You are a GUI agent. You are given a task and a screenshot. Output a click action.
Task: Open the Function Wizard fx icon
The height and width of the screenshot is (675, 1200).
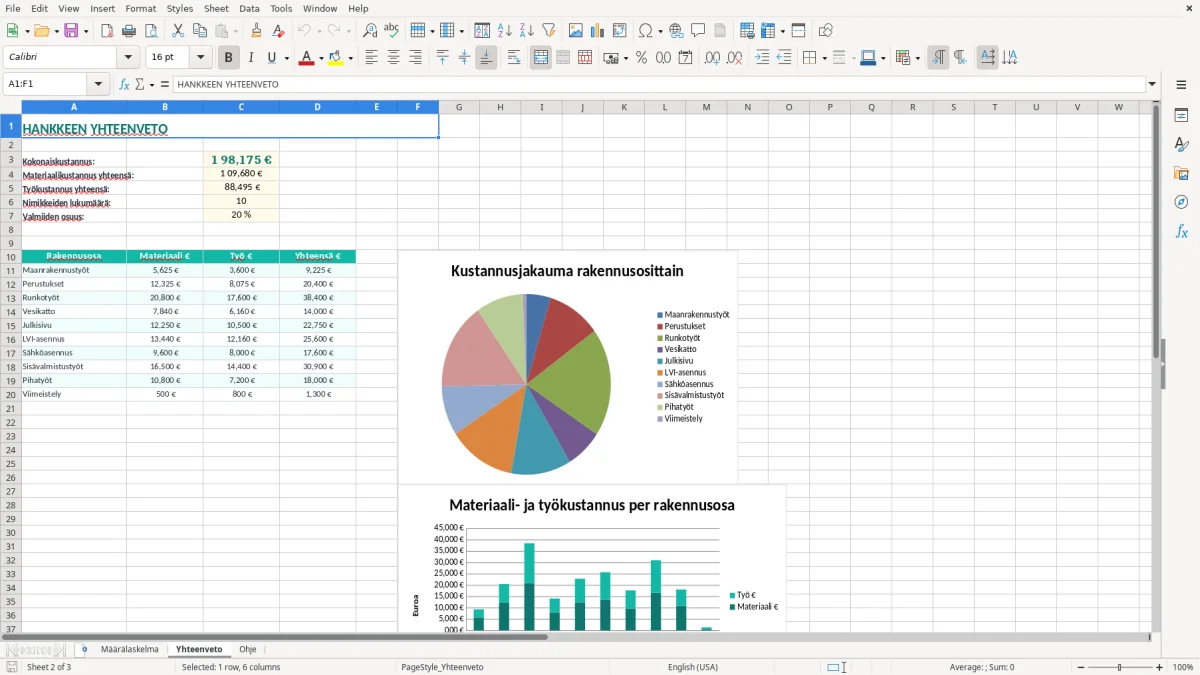click(x=125, y=85)
